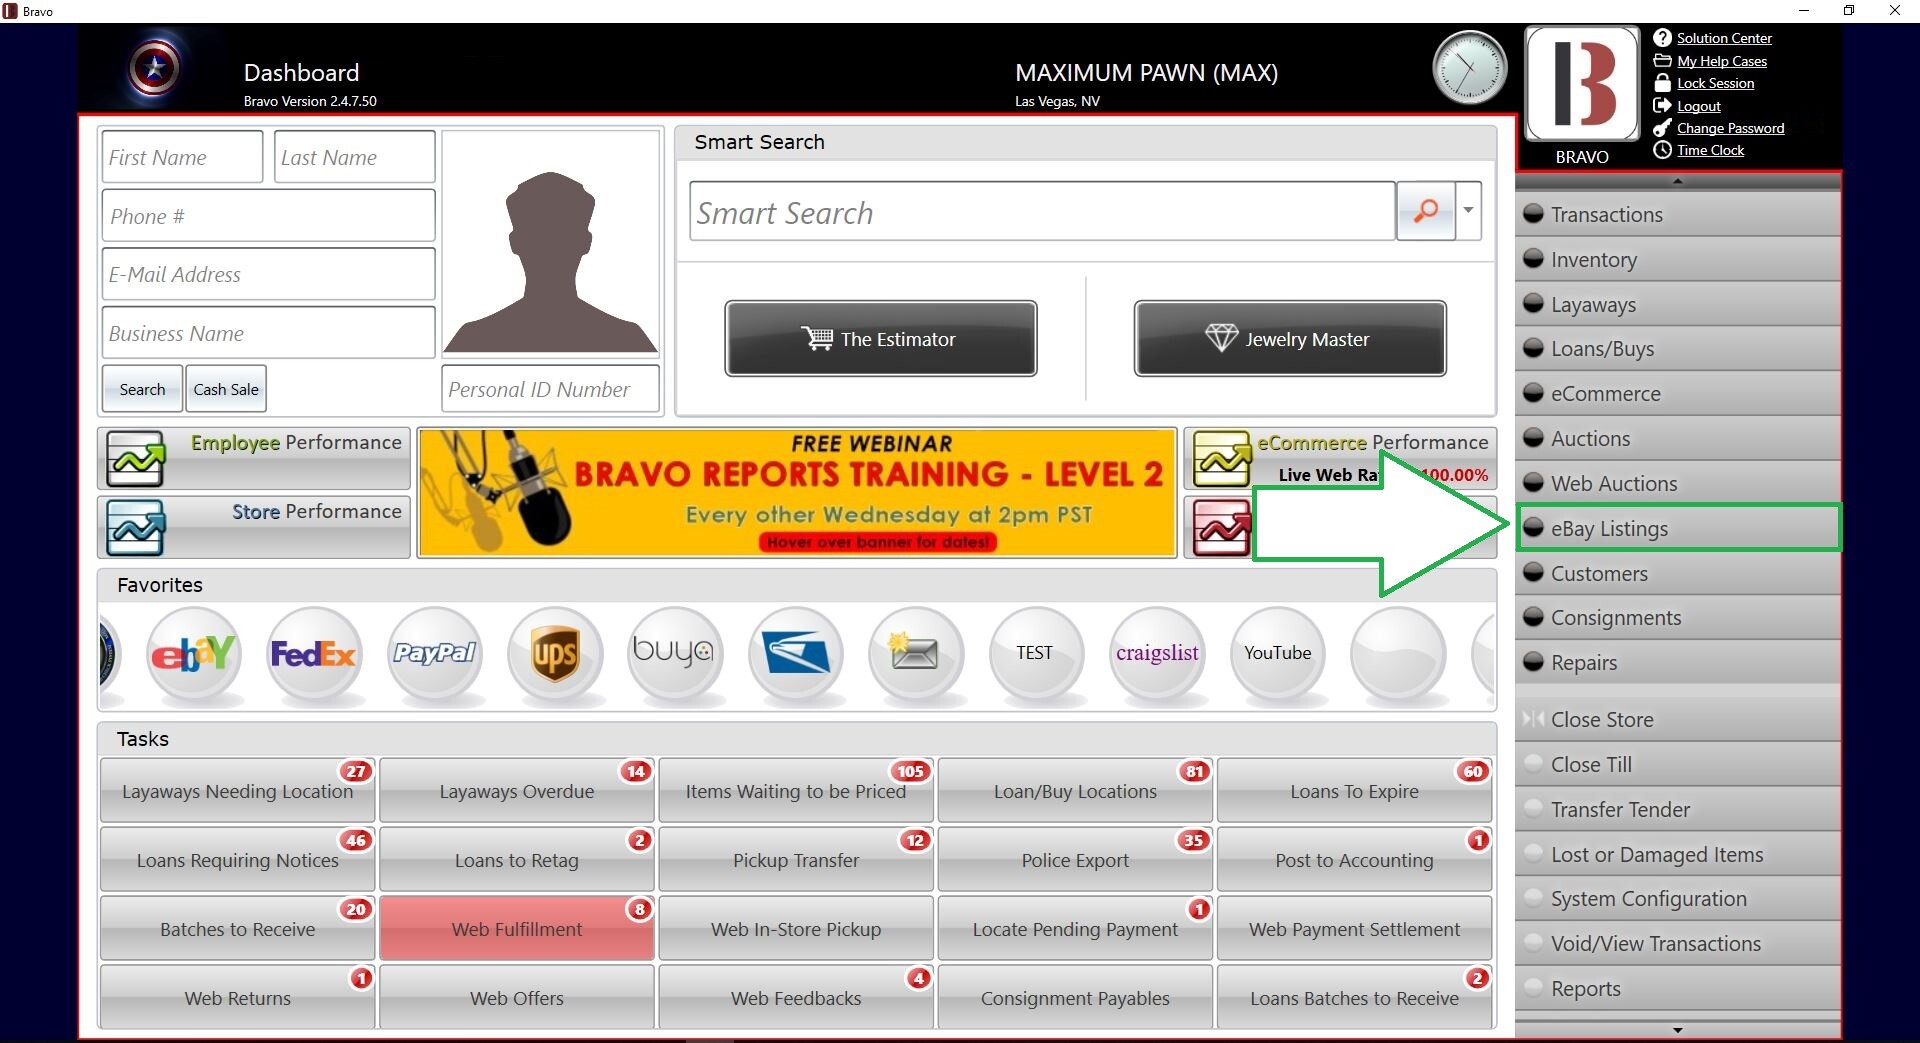Open the mail envelope favorite icon
The width and height of the screenshot is (1920, 1043).
915,654
